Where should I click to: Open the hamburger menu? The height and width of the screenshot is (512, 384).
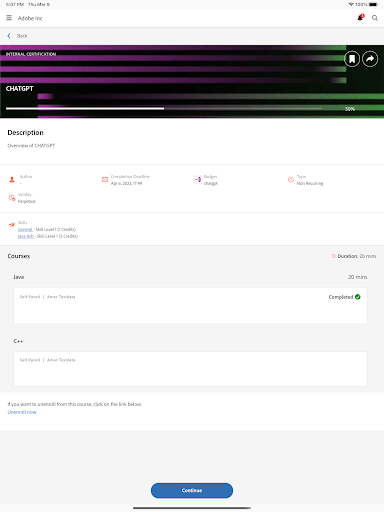click(9, 18)
